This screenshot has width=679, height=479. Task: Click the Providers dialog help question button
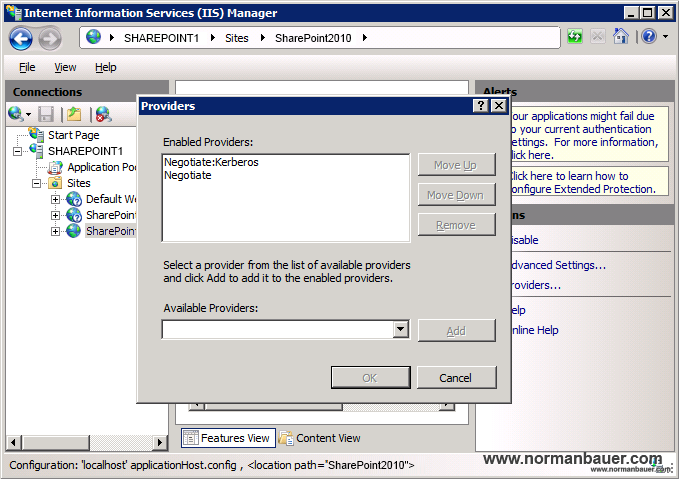point(481,106)
